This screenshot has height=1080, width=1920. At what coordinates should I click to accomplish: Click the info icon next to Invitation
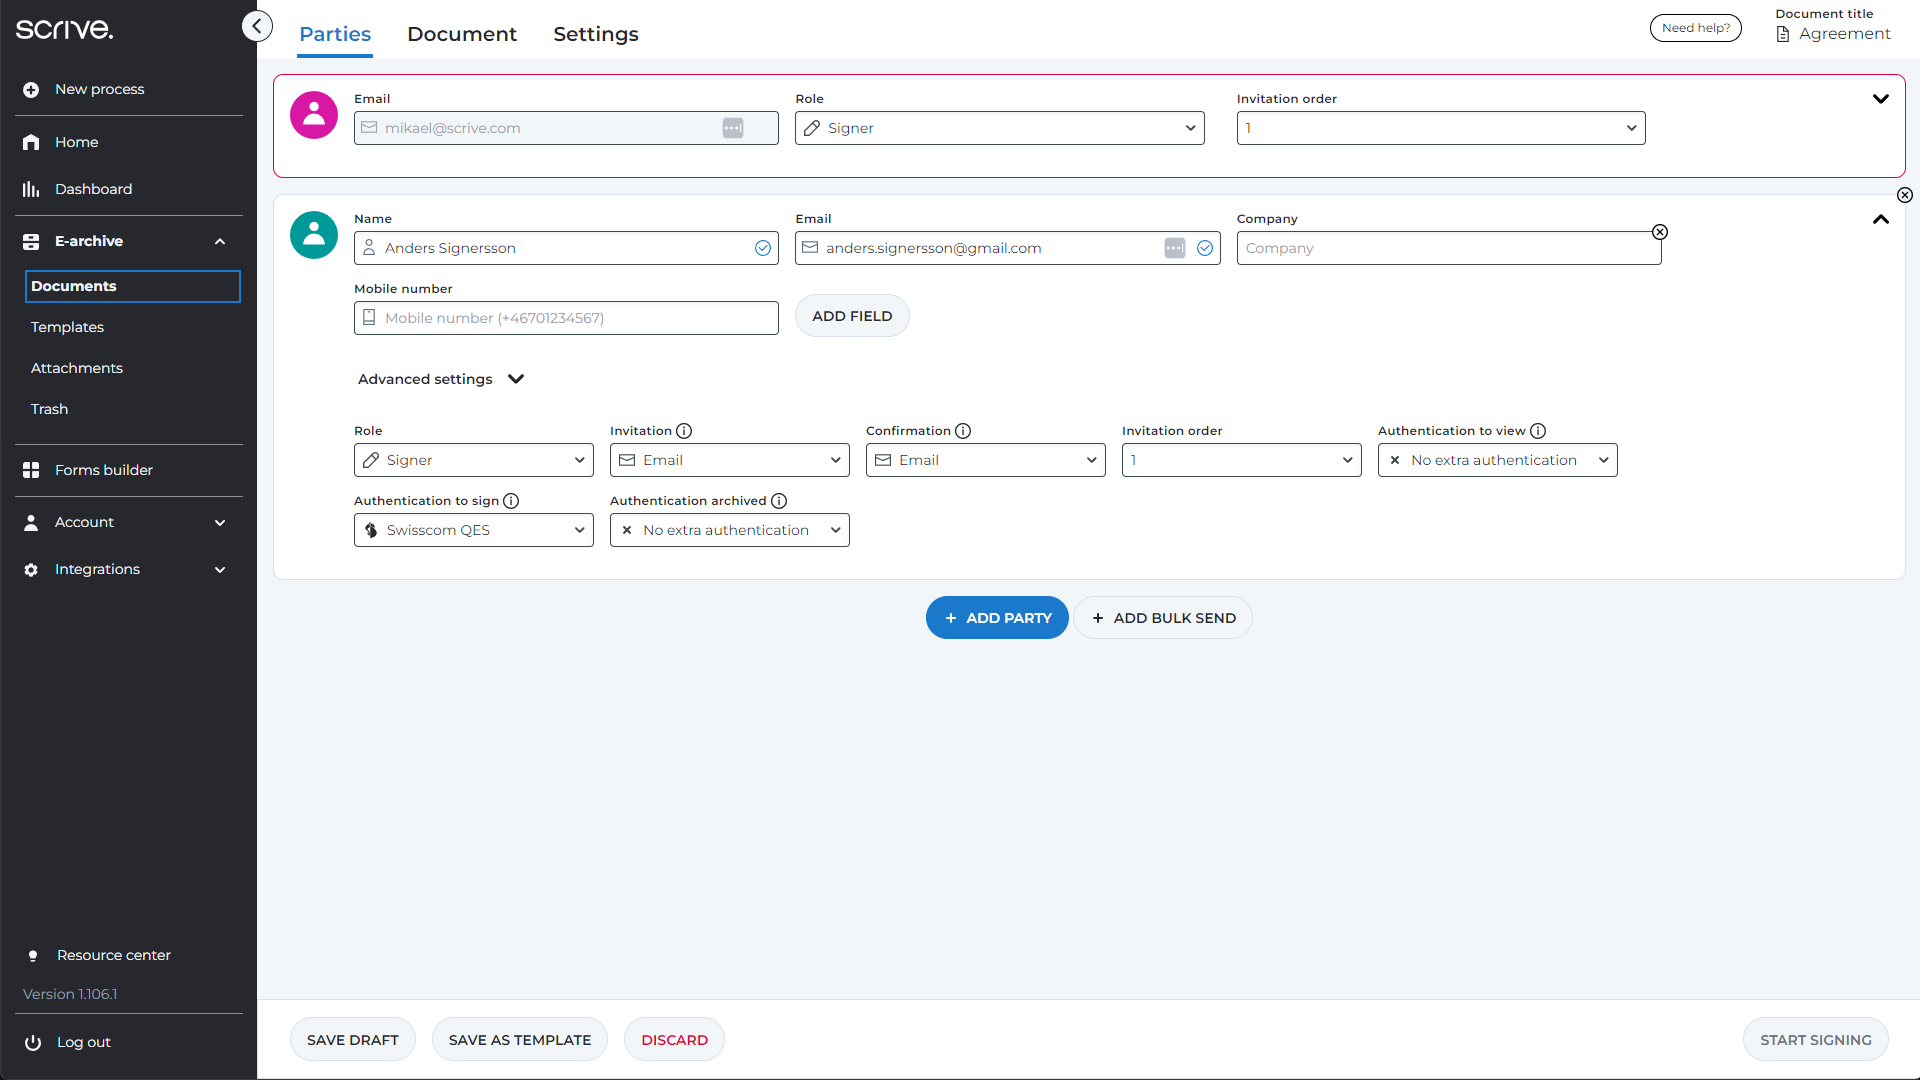pyautogui.click(x=684, y=431)
